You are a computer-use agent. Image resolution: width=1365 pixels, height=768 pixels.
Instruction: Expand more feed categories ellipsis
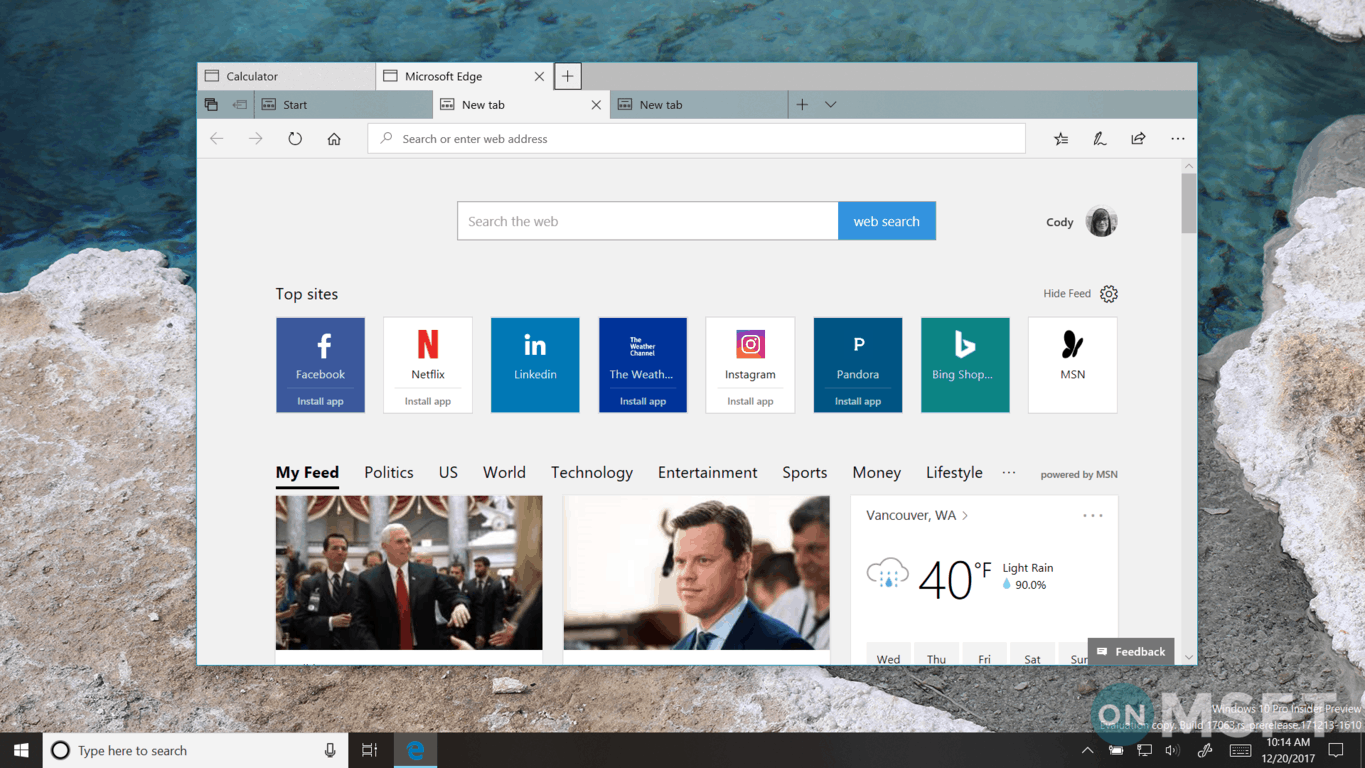1009,473
